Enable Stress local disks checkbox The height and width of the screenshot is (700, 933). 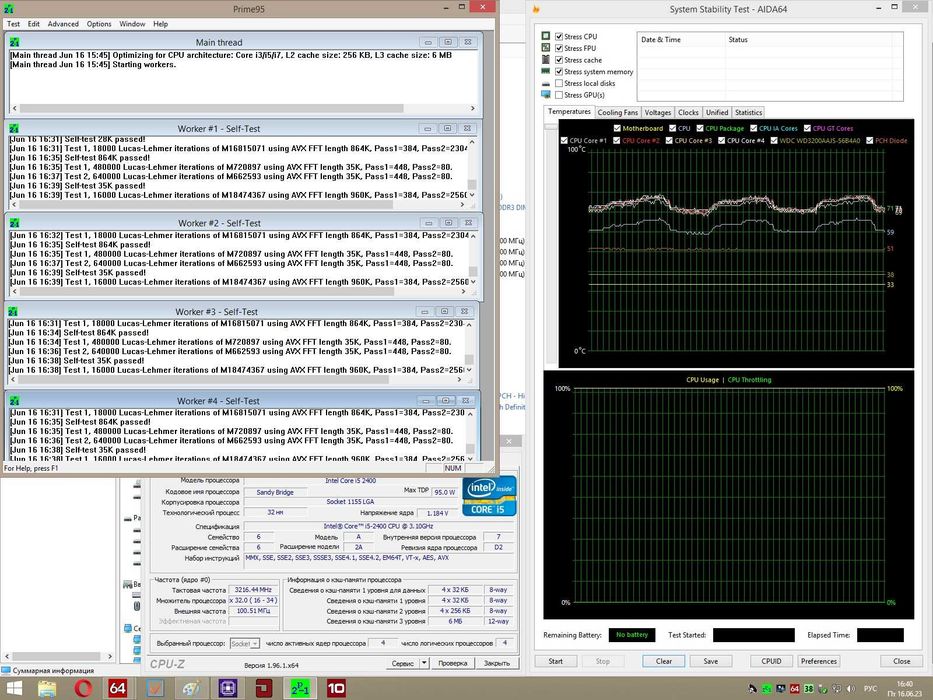(559, 83)
